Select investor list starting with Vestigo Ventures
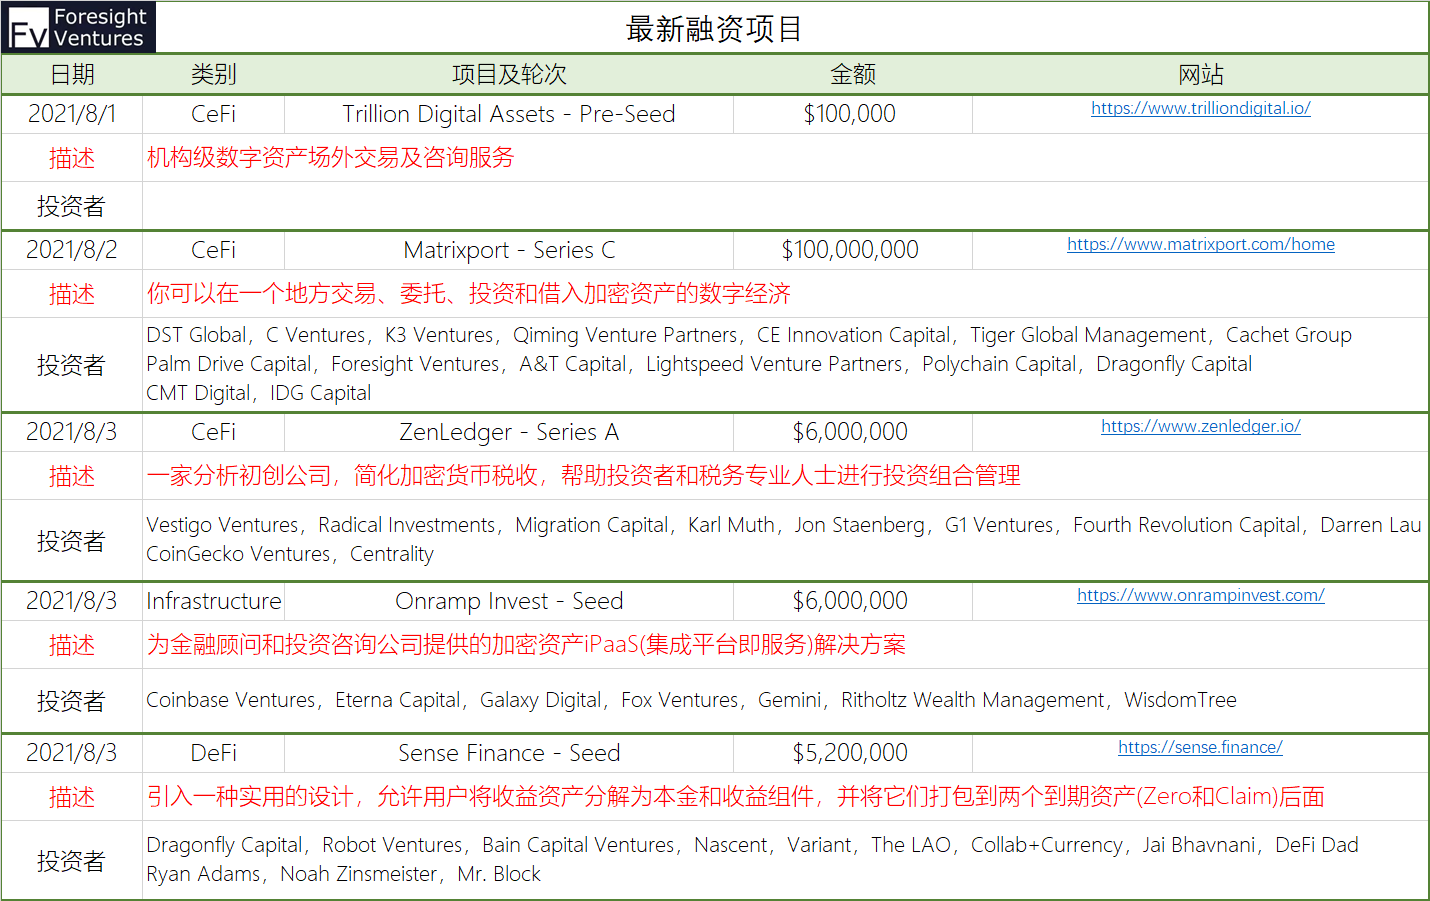Viewport: 1430px width, 901px height. tap(785, 541)
